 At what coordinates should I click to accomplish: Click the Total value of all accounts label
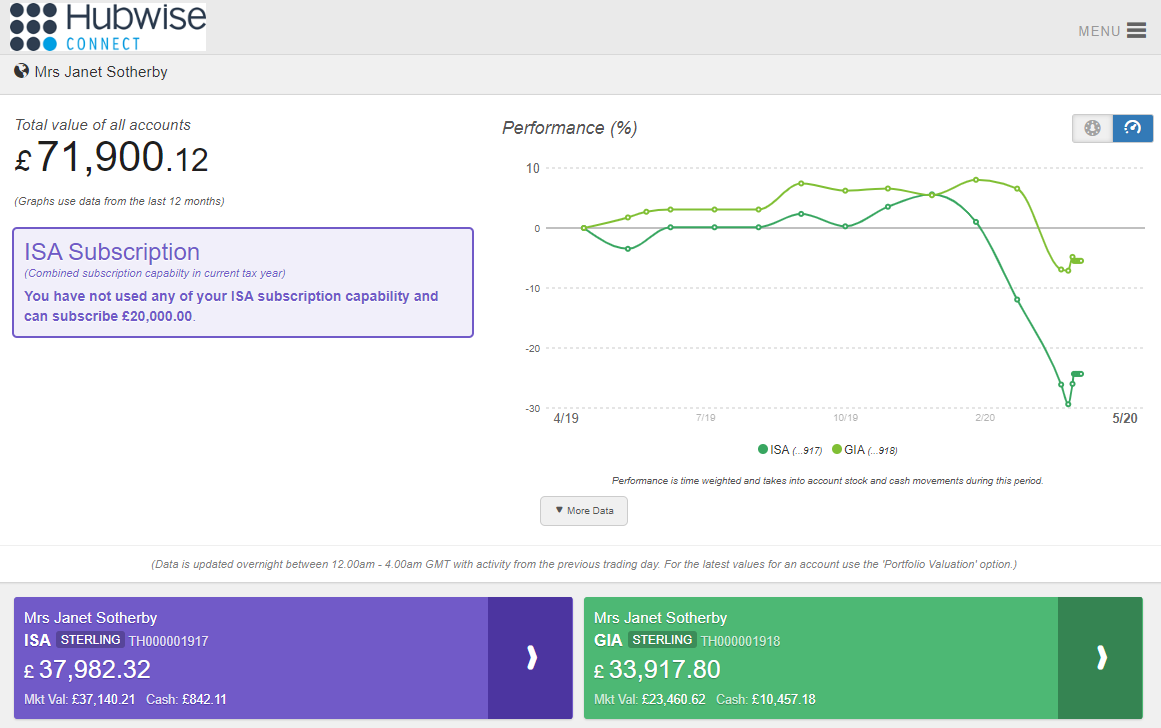[x=103, y=125]
